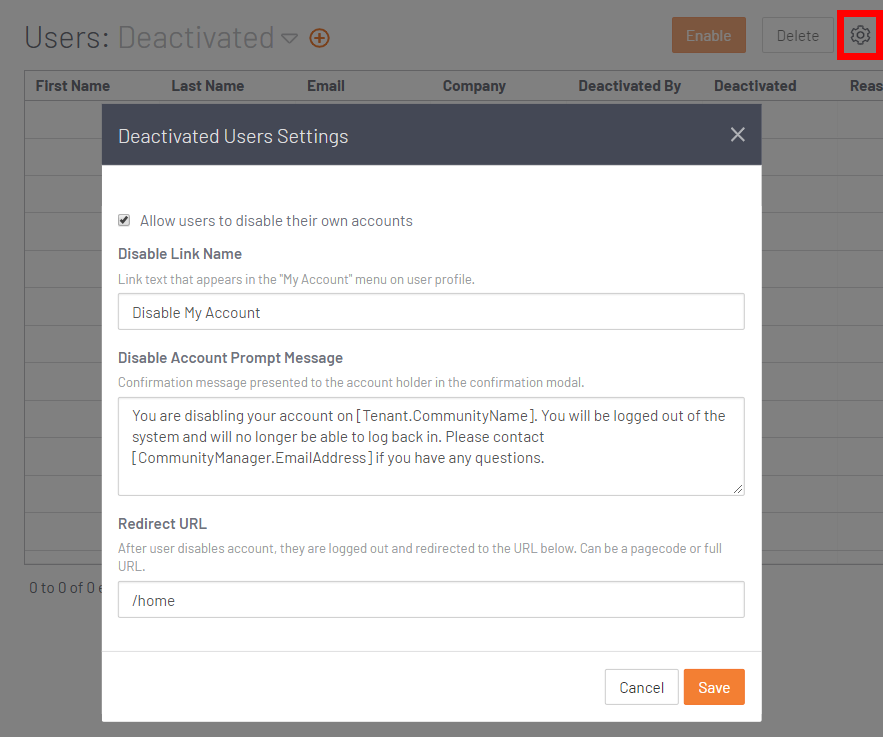Click the Cancel button
The height and width of the screenshot is (737, 883).
pos(641,687)
